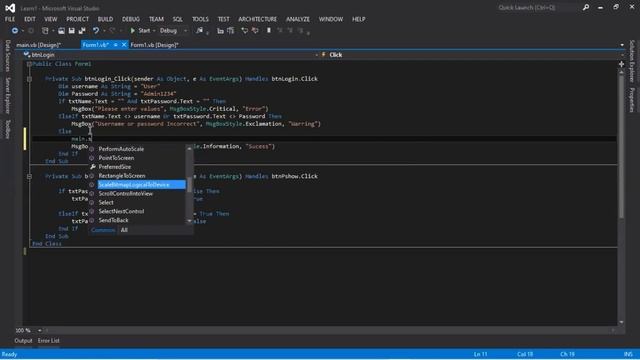This screenshot has height=360, width=640.
Task: Open the document tabs overflow dropdown
Action: tap(622, 45)
